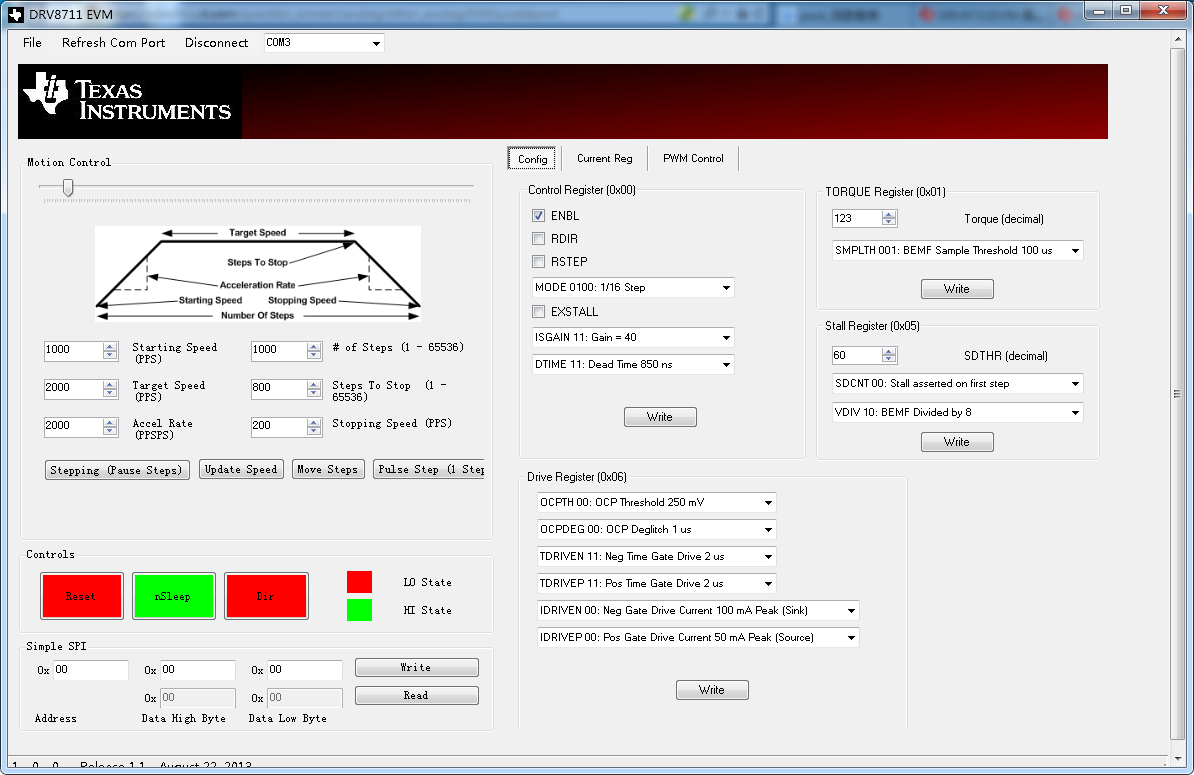Click the Torque decimal field showing 123
Screen dimensions: 1194x775
857,218
